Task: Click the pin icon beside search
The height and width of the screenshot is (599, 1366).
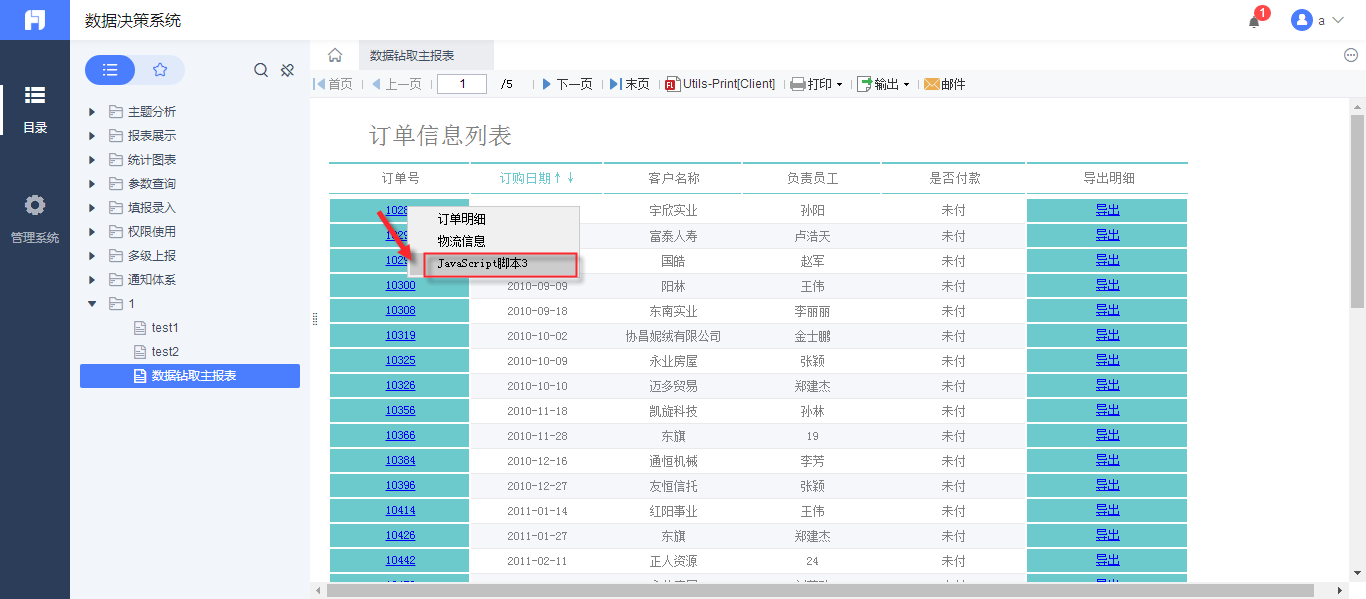Action: [287, 70]
